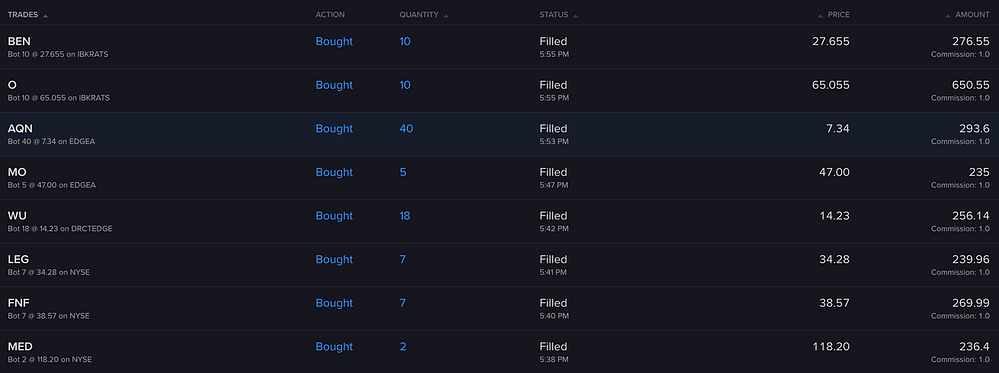Open the LEG trade details

coord(500,265)
